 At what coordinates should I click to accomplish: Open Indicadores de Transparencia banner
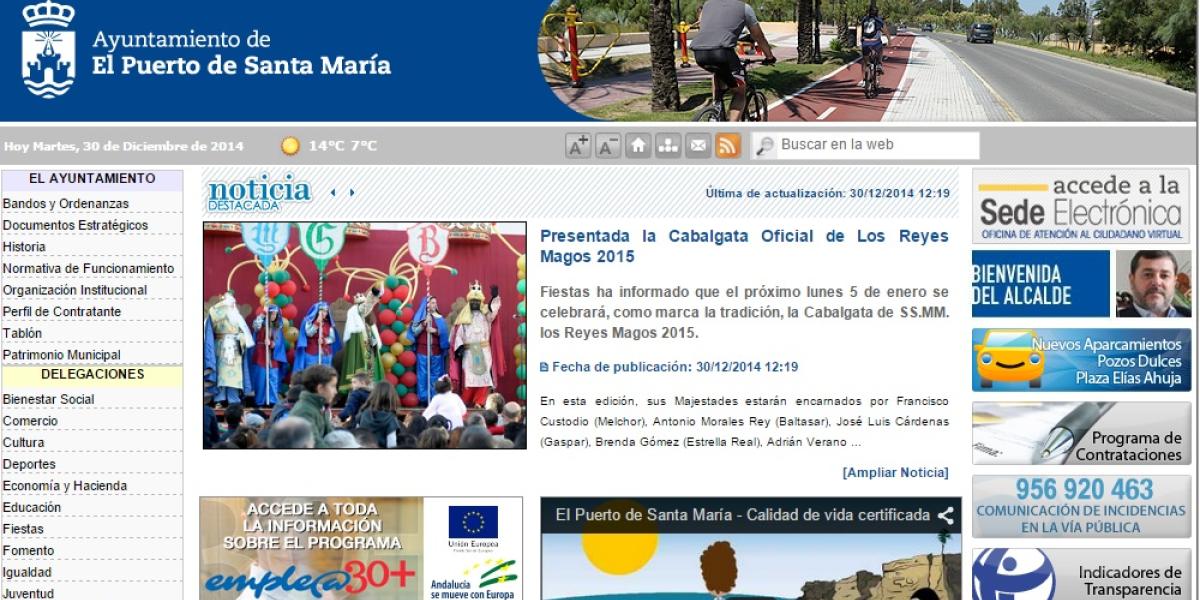pyautogui.click(x=1081, y=574)
